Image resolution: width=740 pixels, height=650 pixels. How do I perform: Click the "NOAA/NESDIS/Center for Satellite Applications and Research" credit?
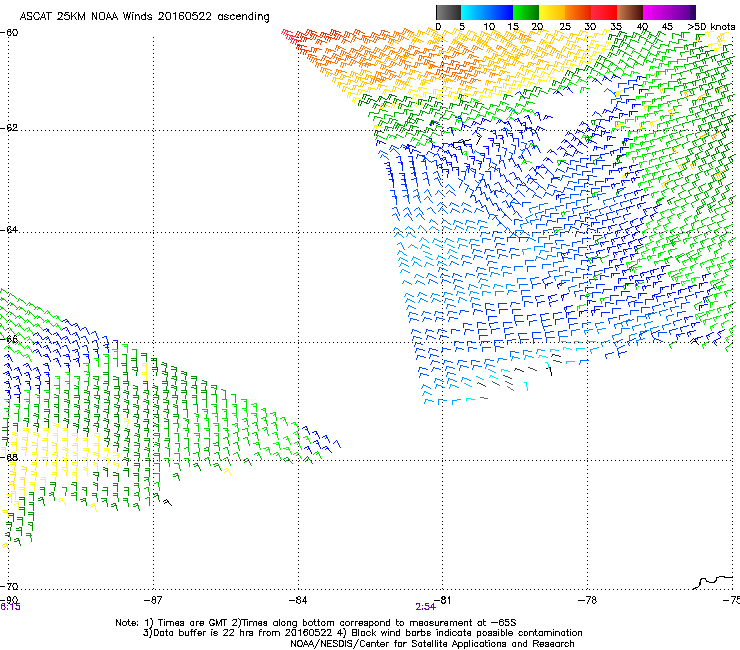pyautogui.click(x=432, y=644)
